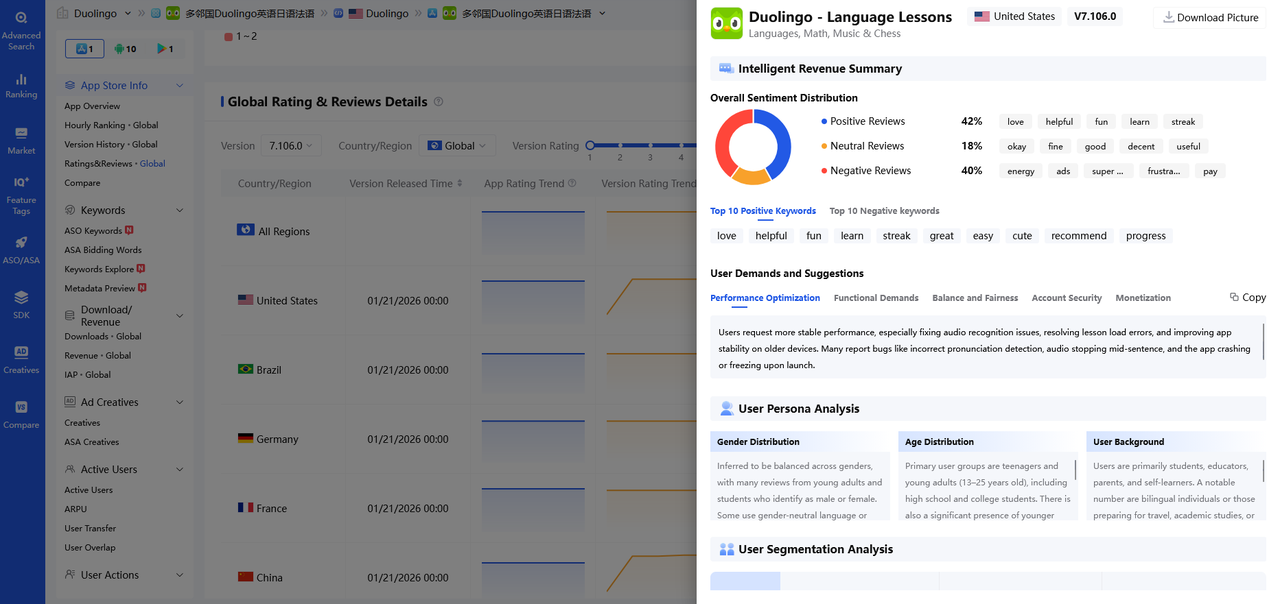Select the Feature Tags sidebar icon
The image size is (1280, 604).
21,195
